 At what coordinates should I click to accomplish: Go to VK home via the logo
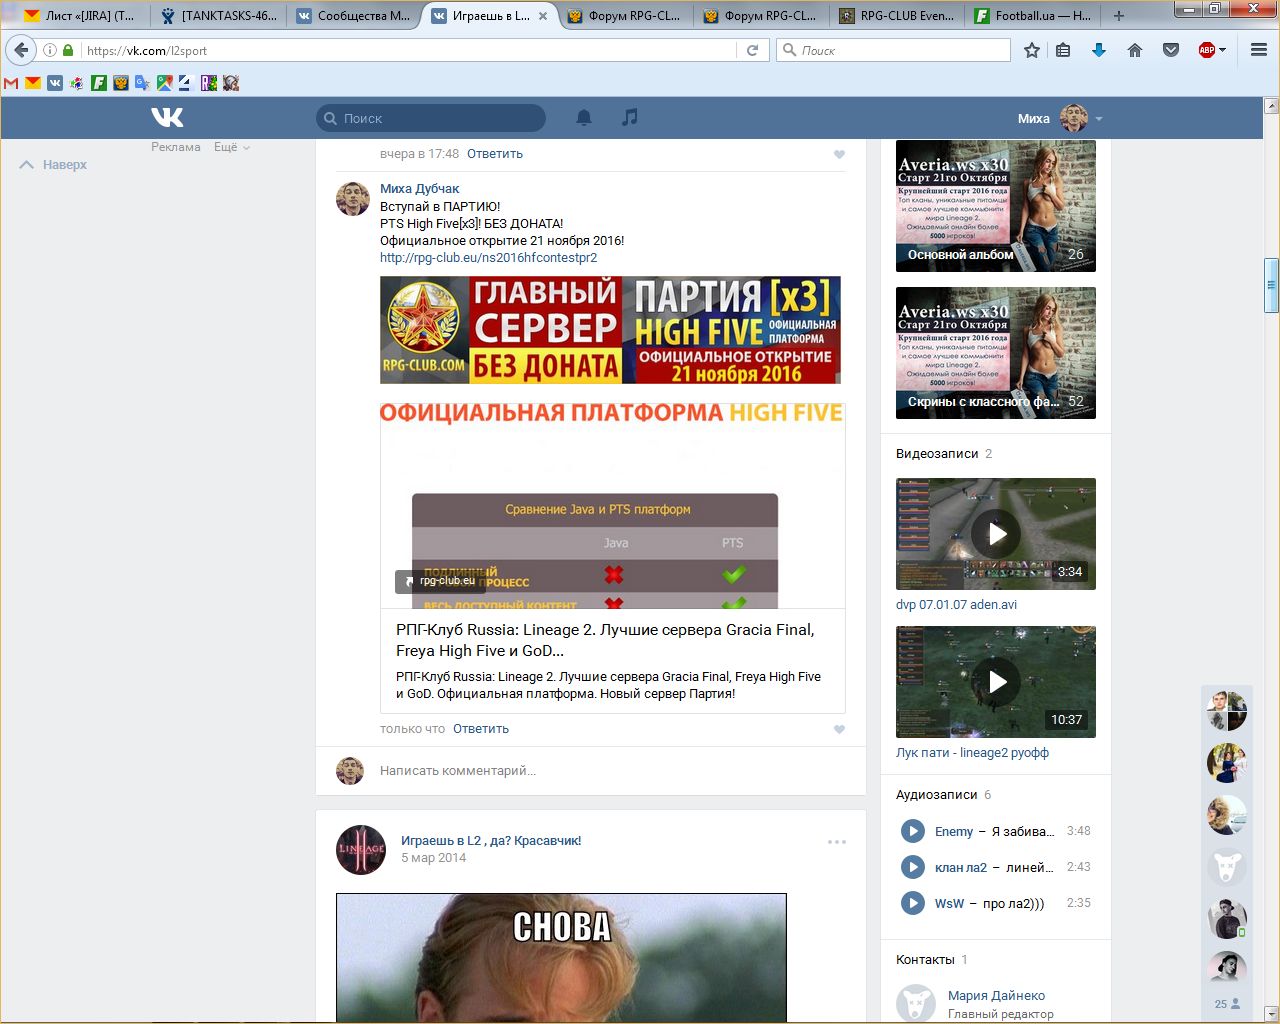[167, 118]
